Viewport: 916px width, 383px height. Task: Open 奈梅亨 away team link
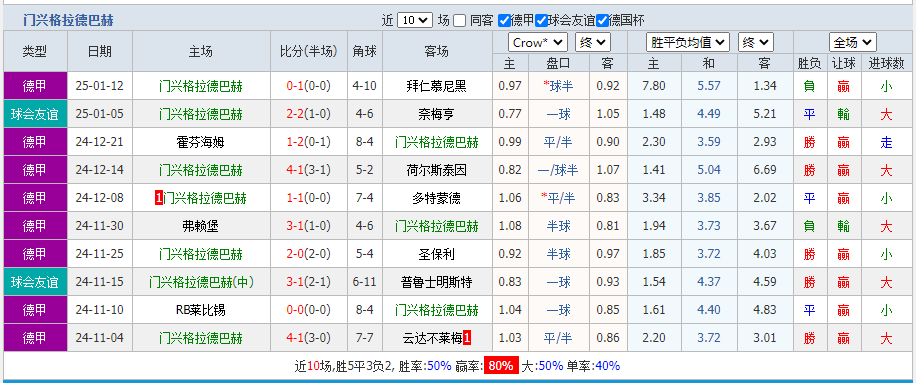(436, 114)
